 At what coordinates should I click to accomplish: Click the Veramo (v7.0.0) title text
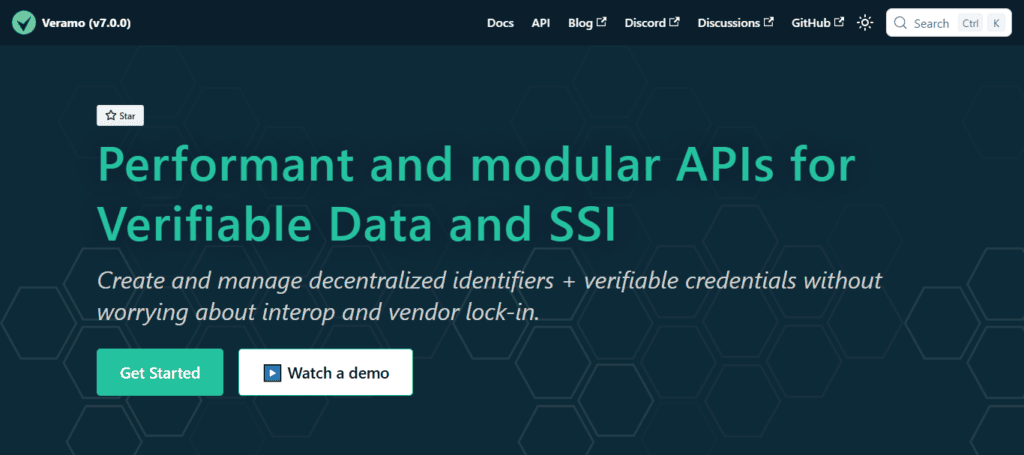[86, 23]
